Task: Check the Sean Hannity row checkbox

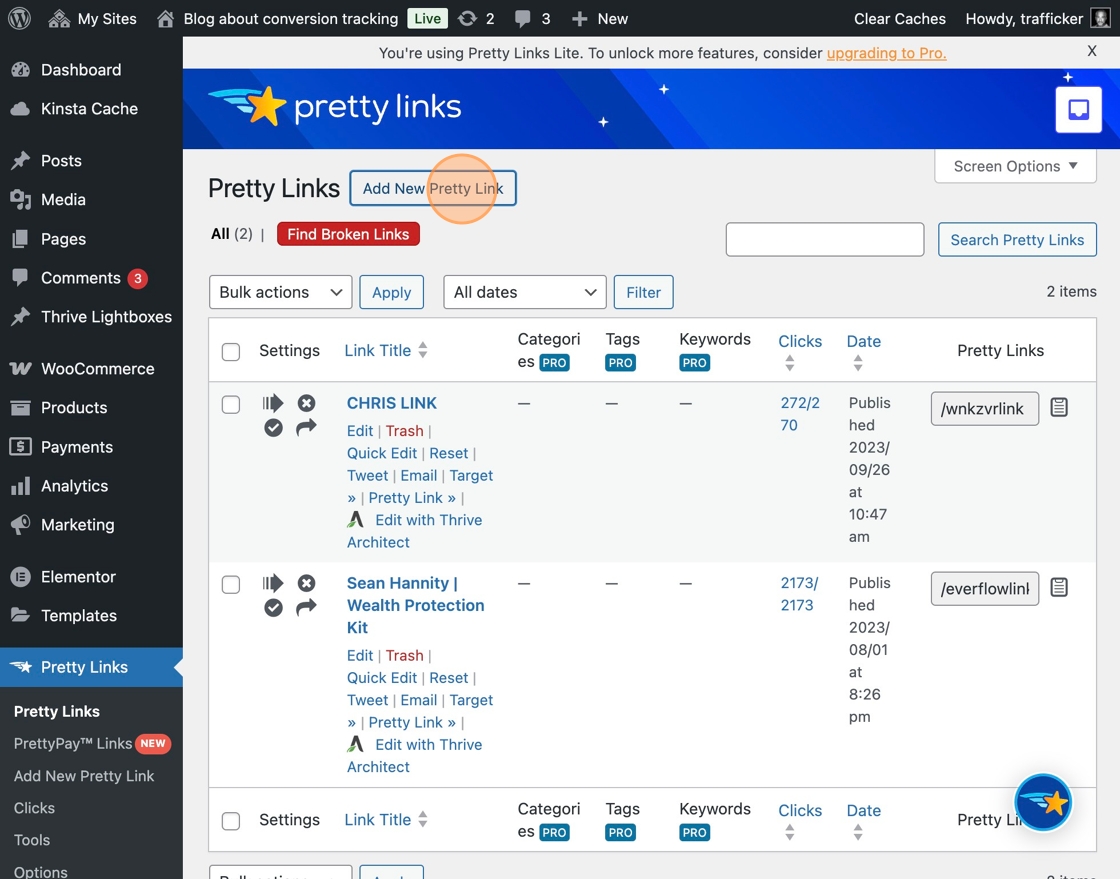Action: click(x=231, y=584)
